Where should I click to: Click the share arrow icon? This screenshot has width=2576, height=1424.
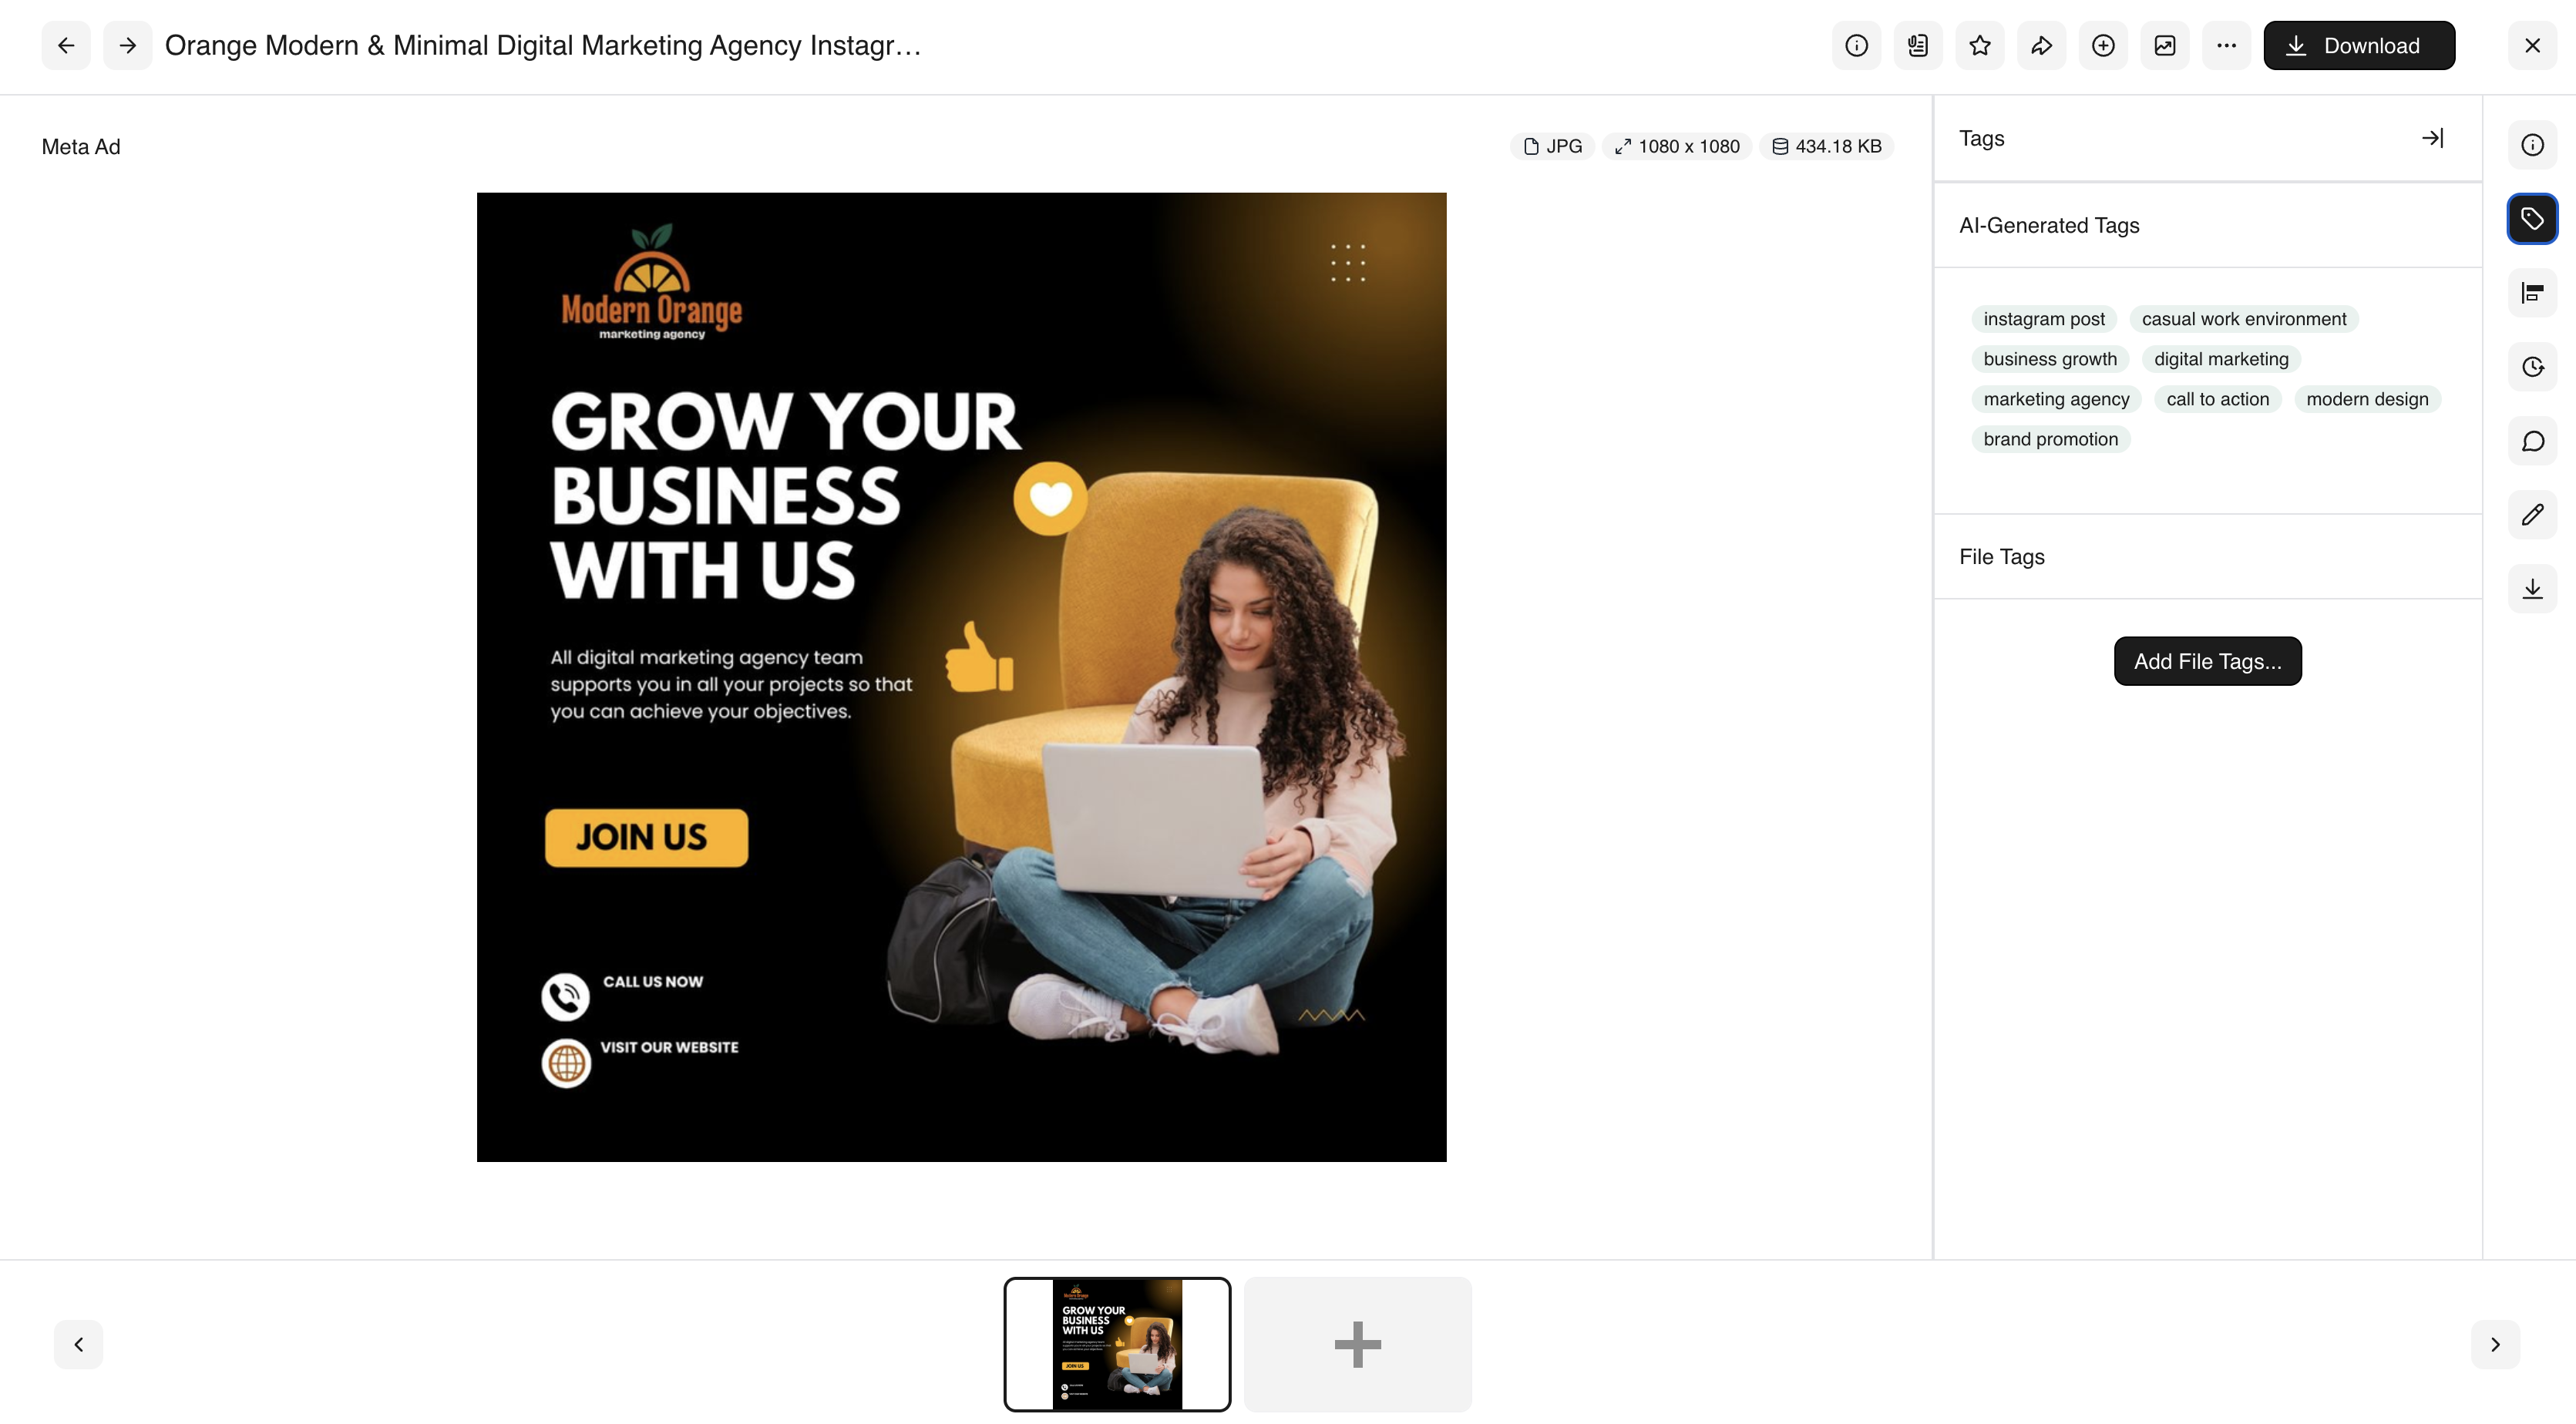(2041, 45)
